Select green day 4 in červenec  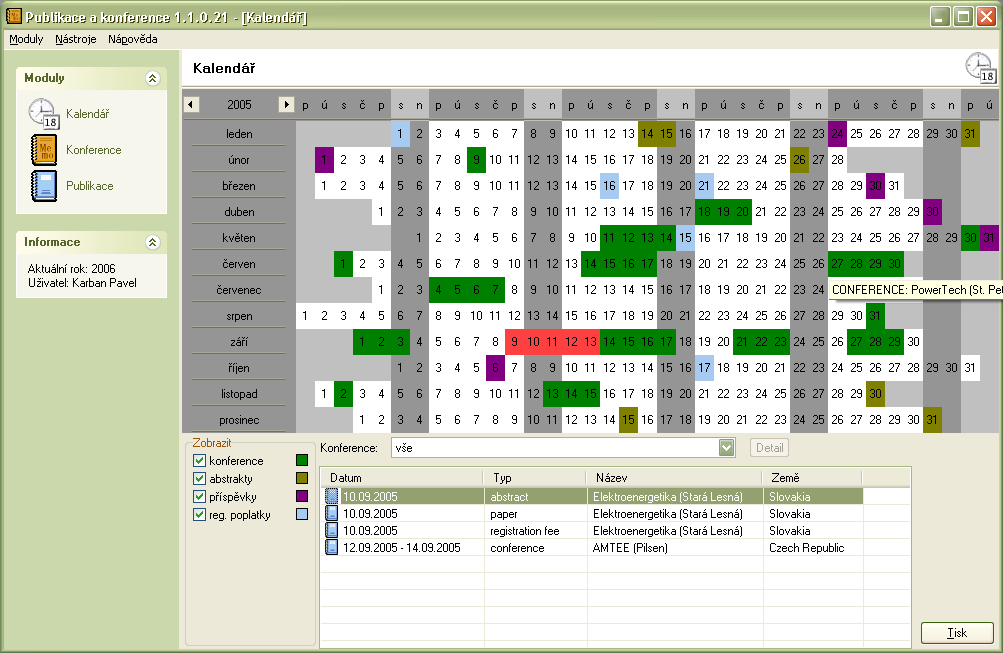pyautogui.click(x=438, y=290)
